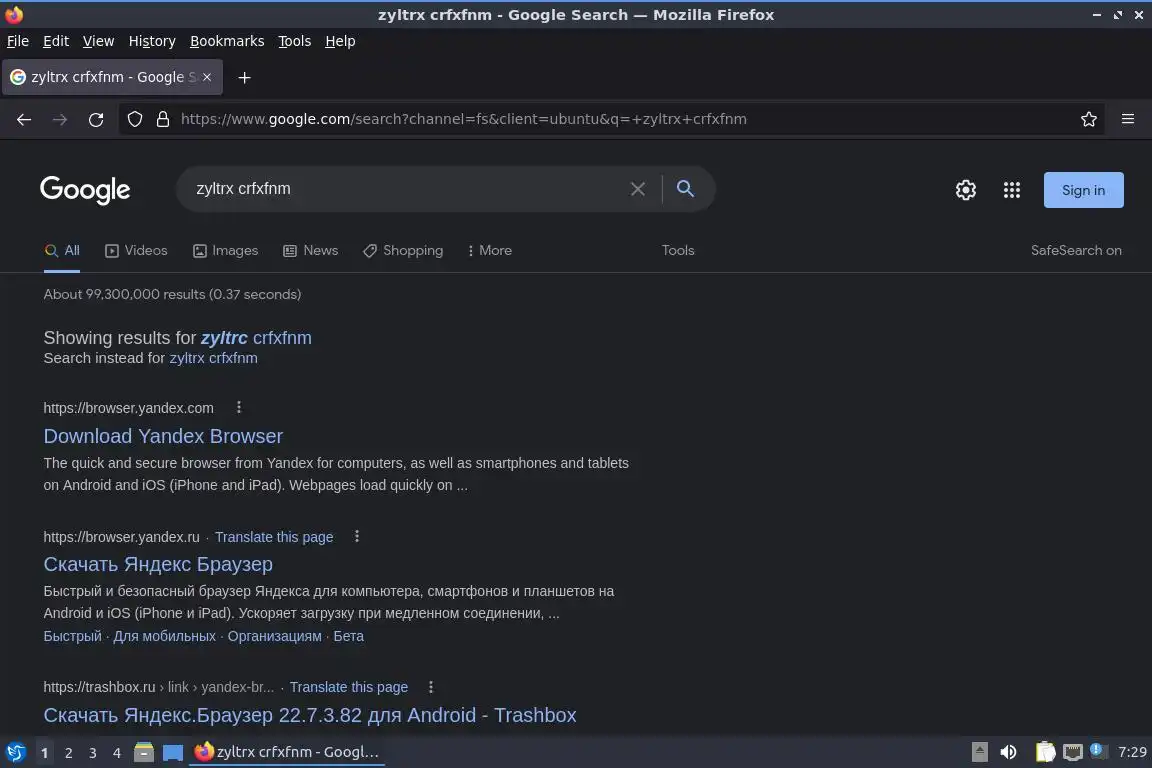Open the tracking protection shield icon
Screen dimensions: 1152x768
click(x=135, y=119)
